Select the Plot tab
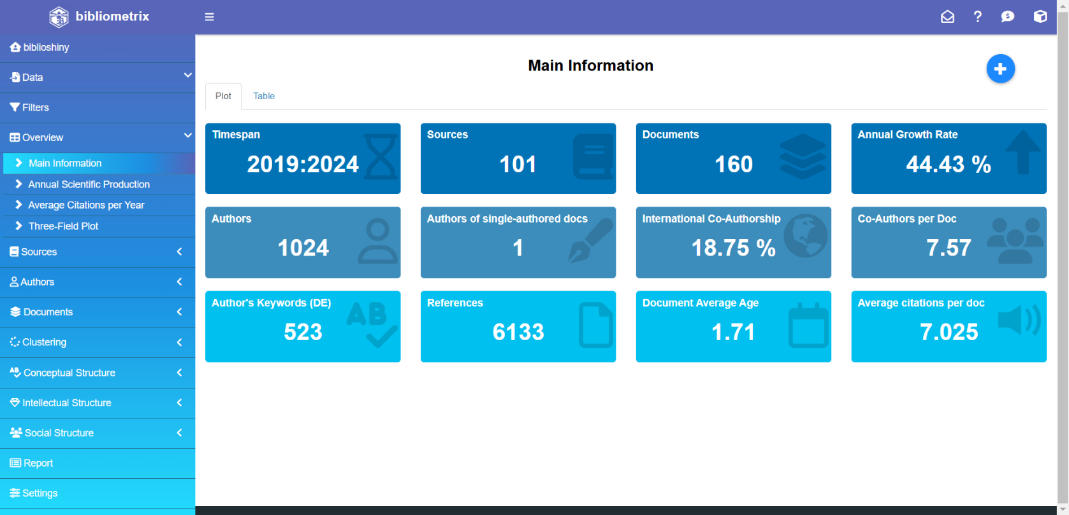Image resolution: width=1069 pixels, height=515 pixels. pos(223,96)
